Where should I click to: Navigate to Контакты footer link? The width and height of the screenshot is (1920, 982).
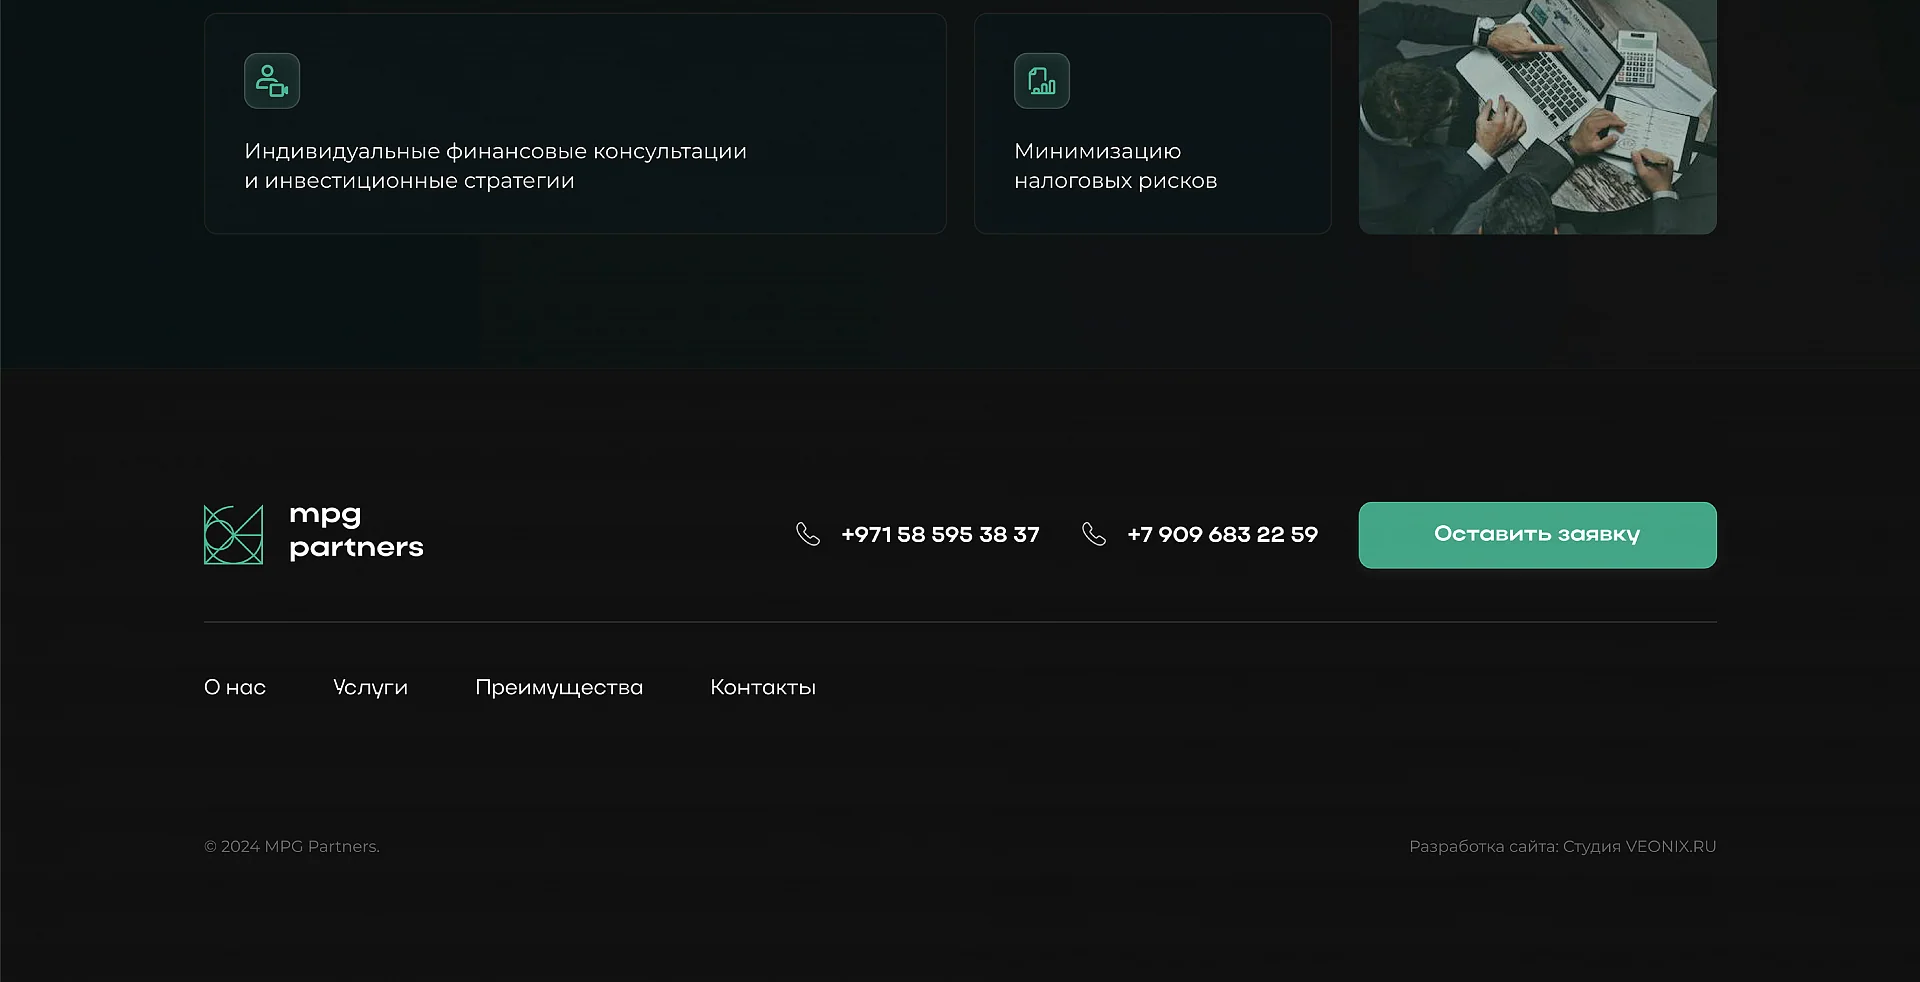click(763, 687)
